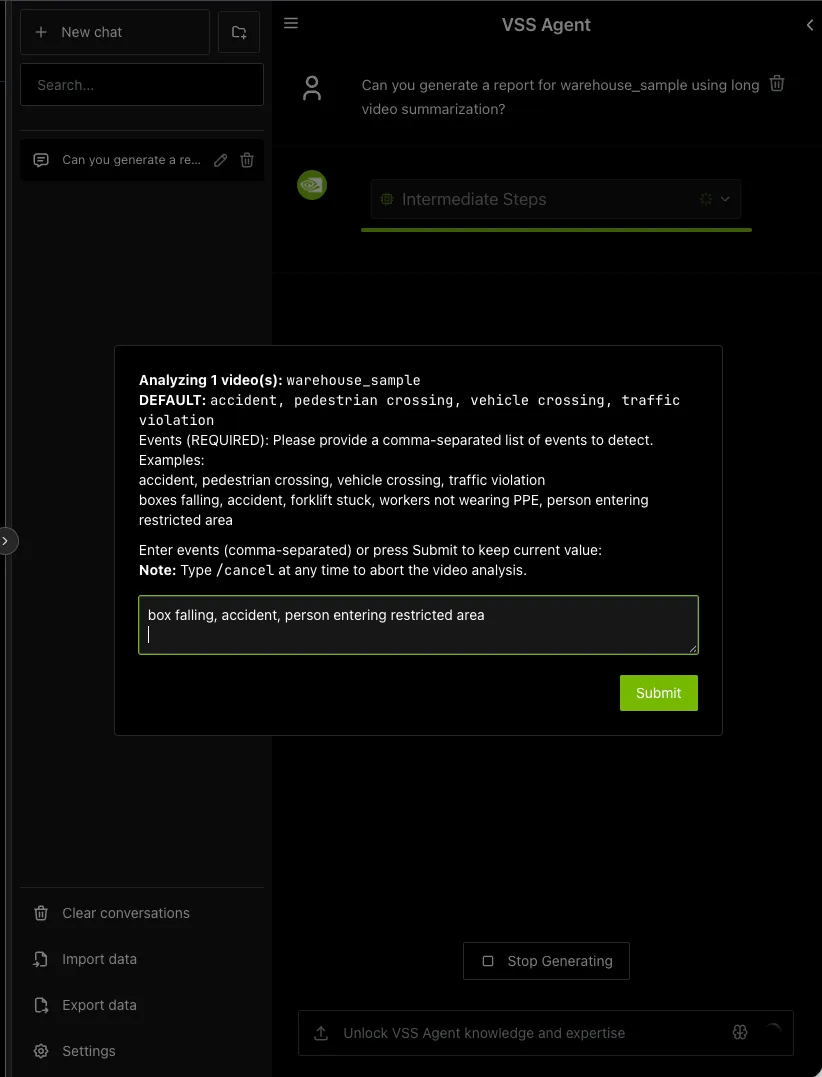The width and height of the screenshot is (822, 1077).
Task: Delete conversation with sidebar trash icon
Action: (247, 160)
